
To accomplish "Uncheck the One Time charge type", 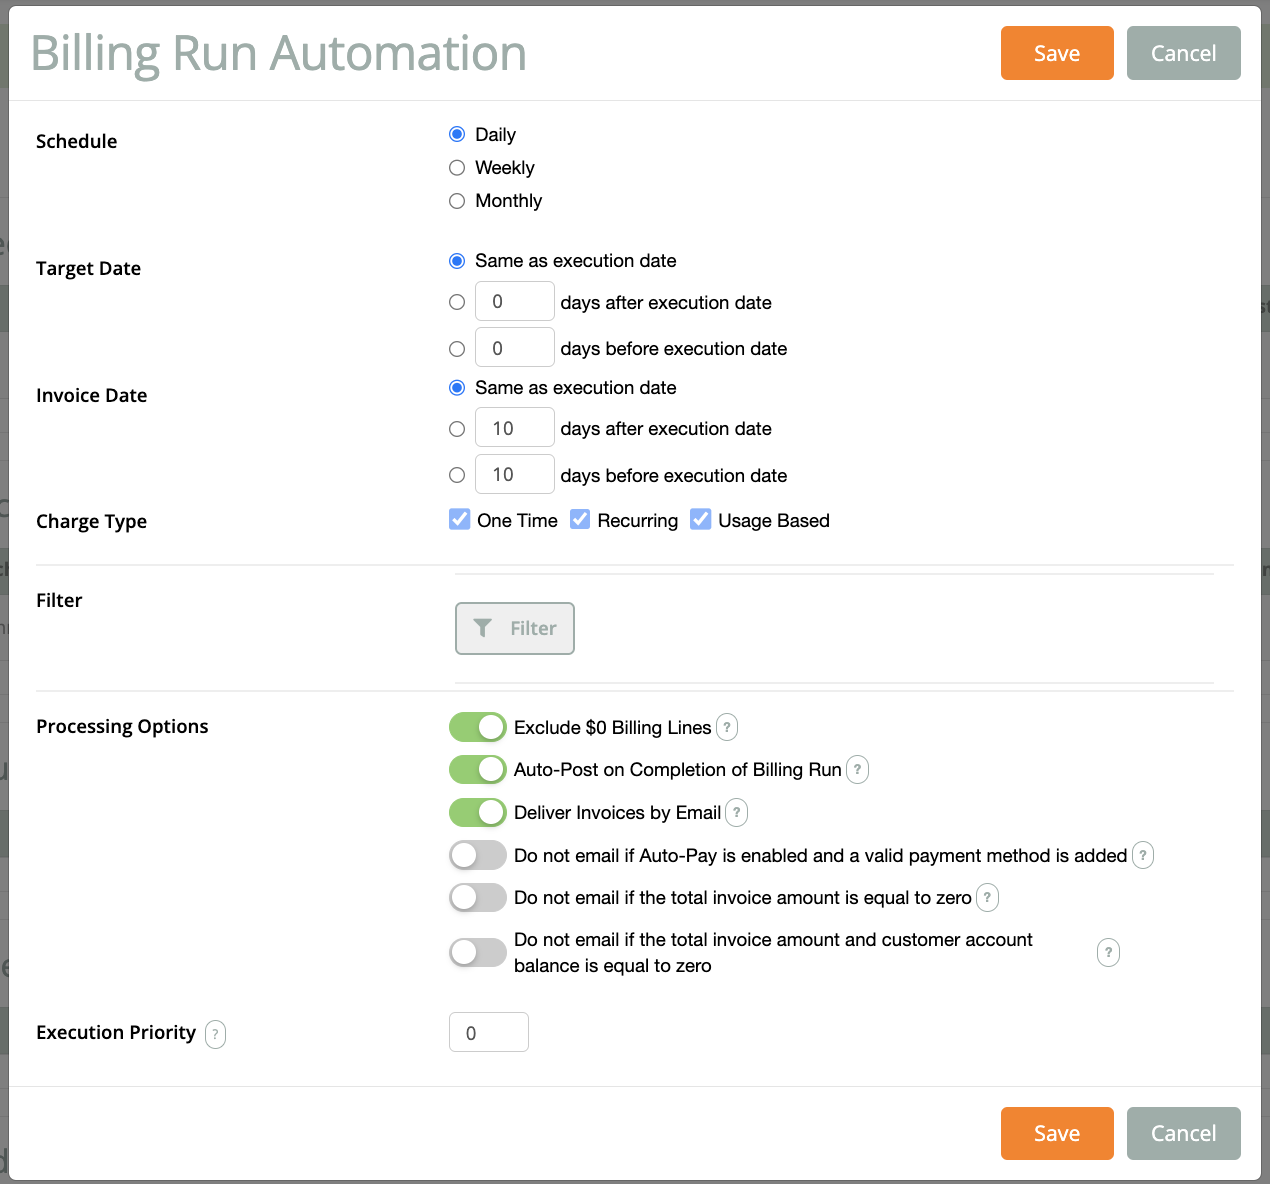I will [460, 519].
